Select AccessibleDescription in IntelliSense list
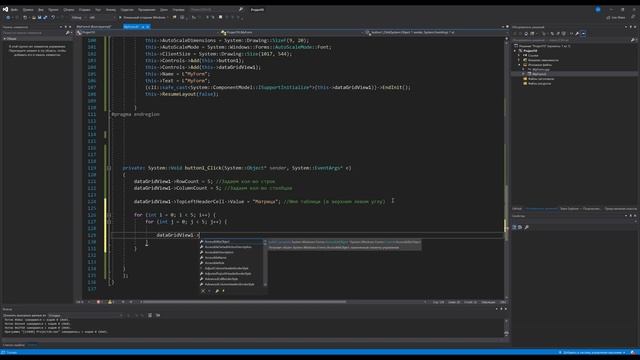The width and height of the screenshot is (640, 360). (x=231, y=252)
